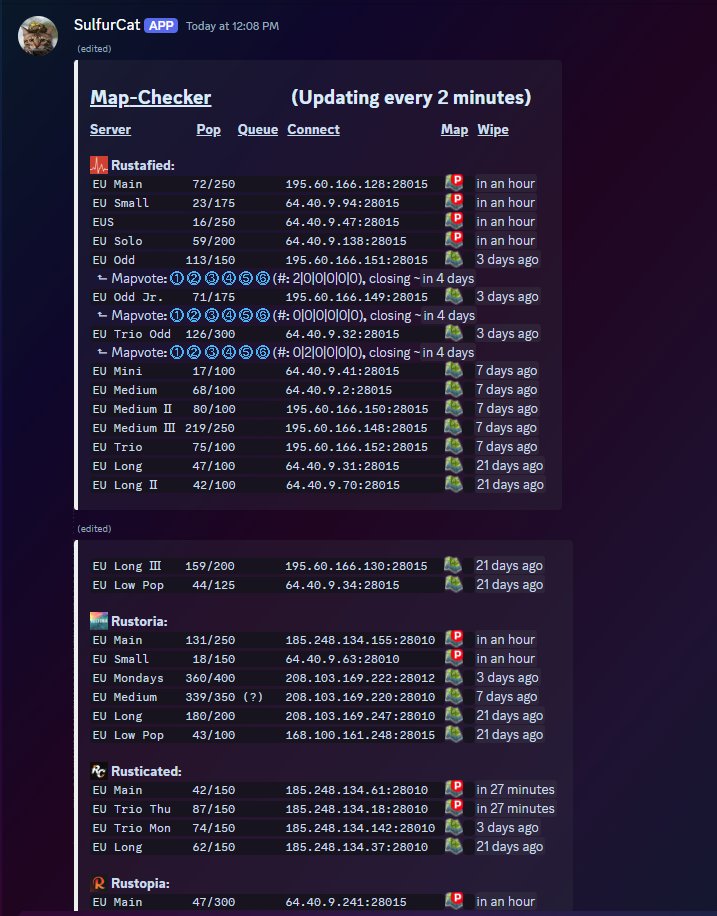Click the EU Medium 68/100 population value

[x=214, y=390]
